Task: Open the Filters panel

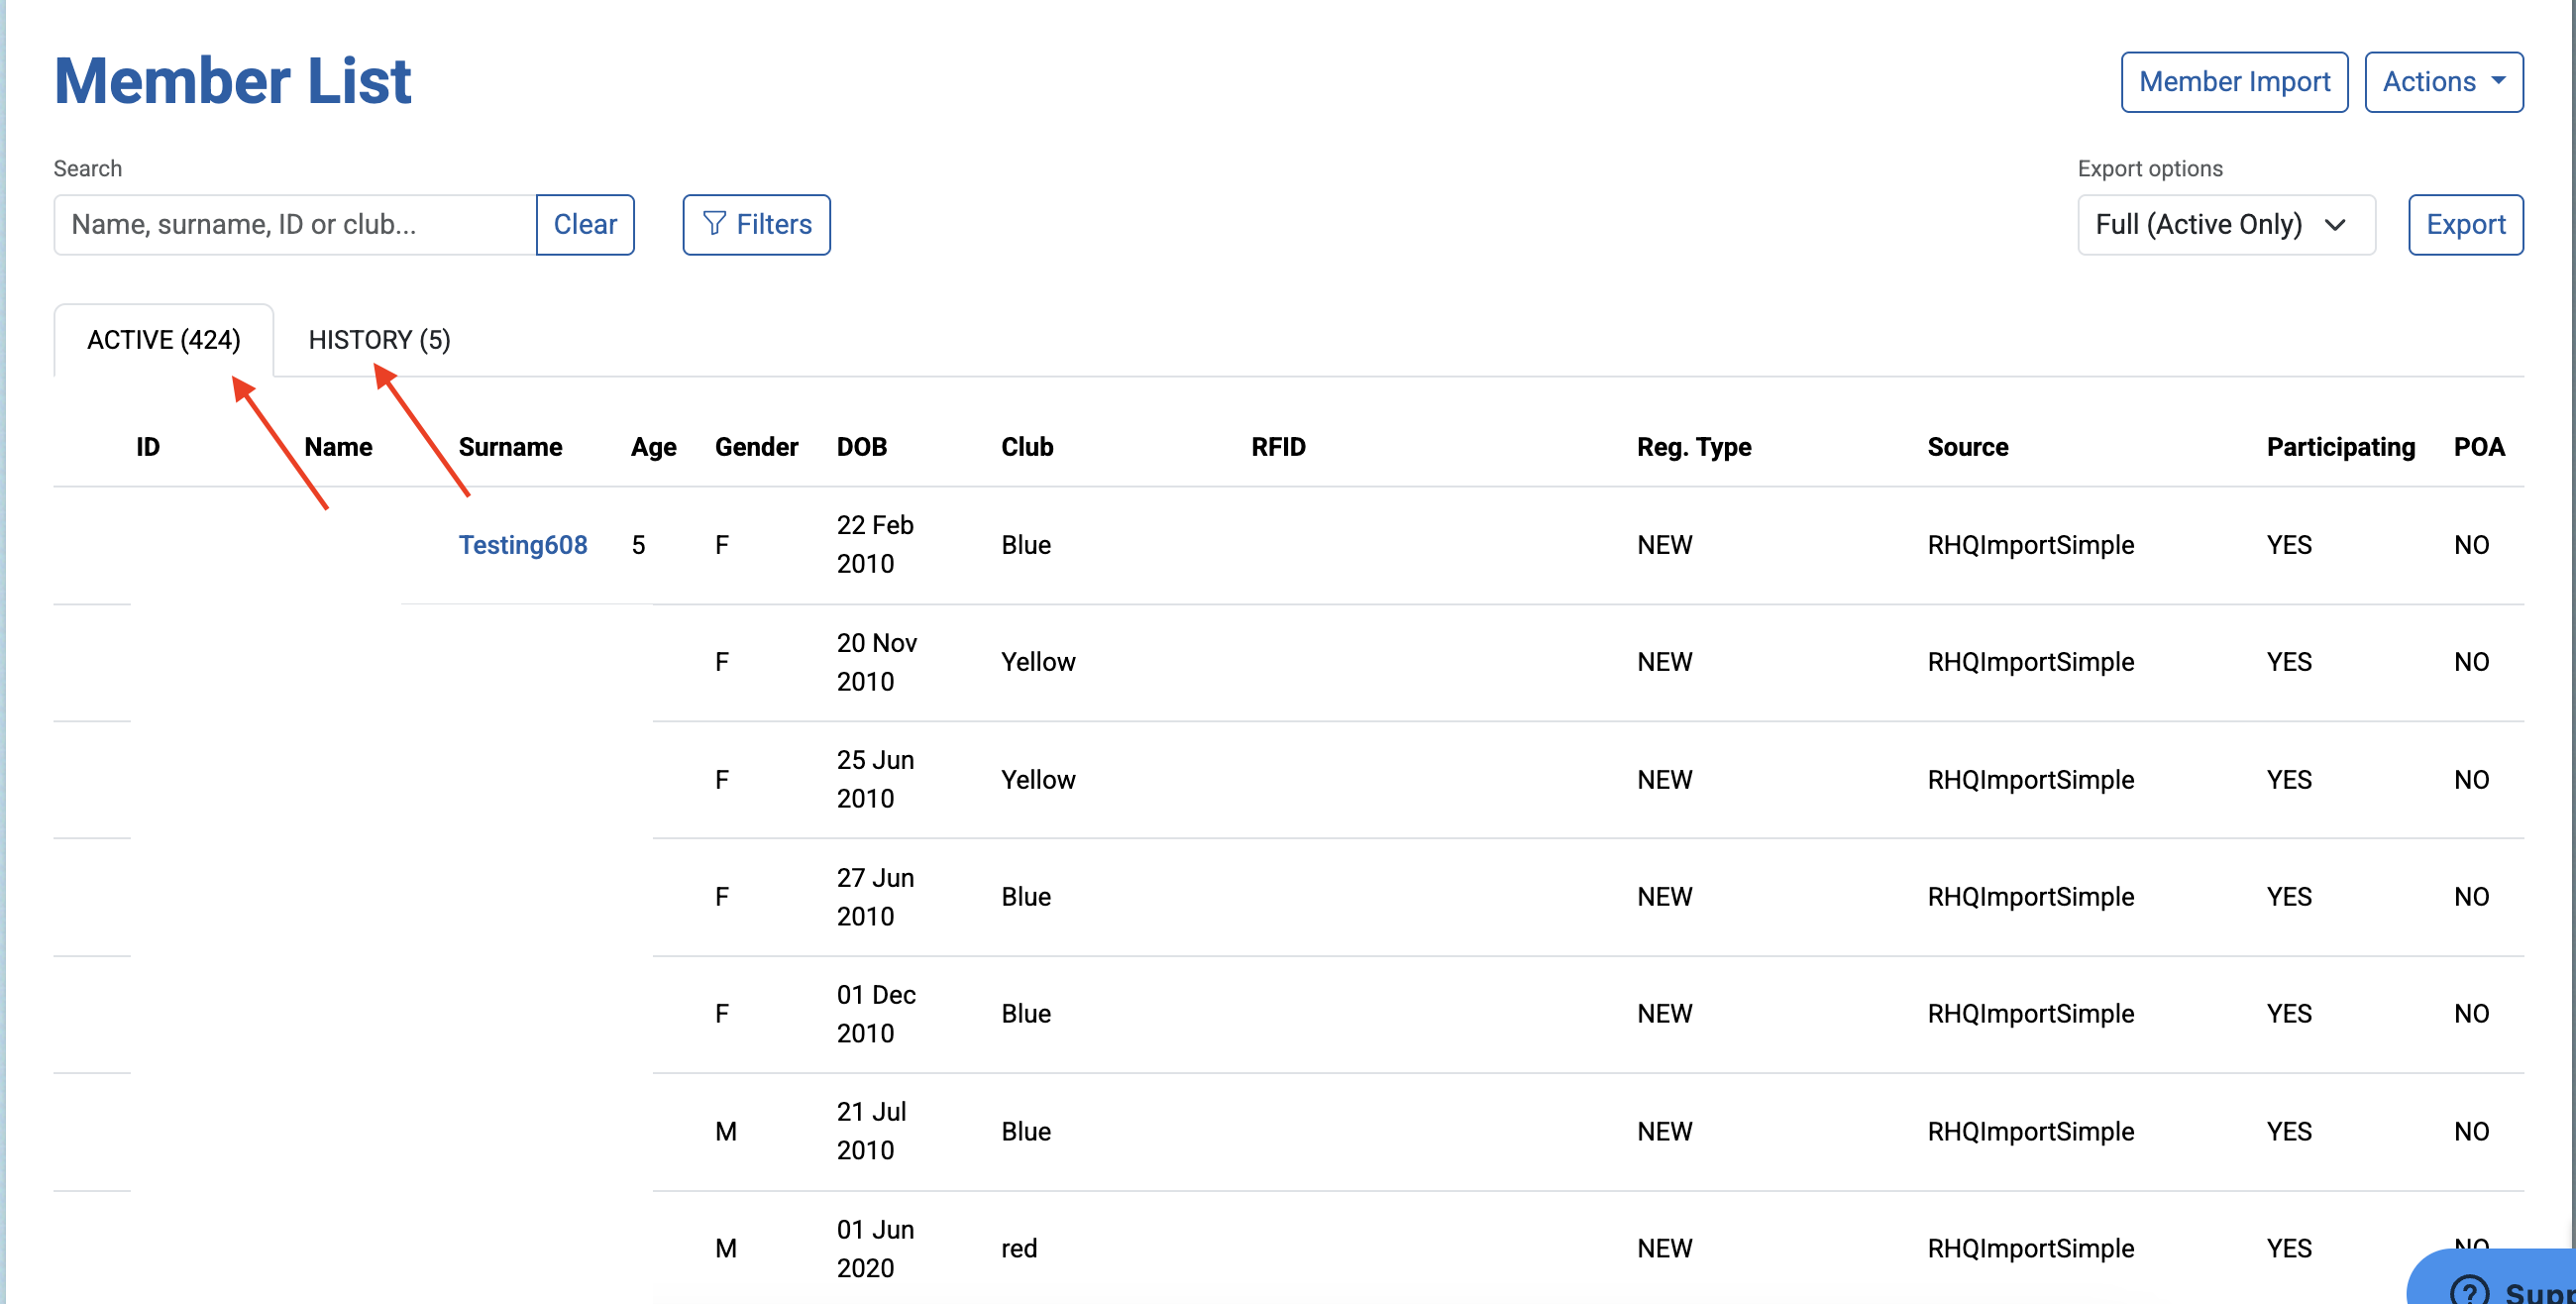Action: coord(756,224)
